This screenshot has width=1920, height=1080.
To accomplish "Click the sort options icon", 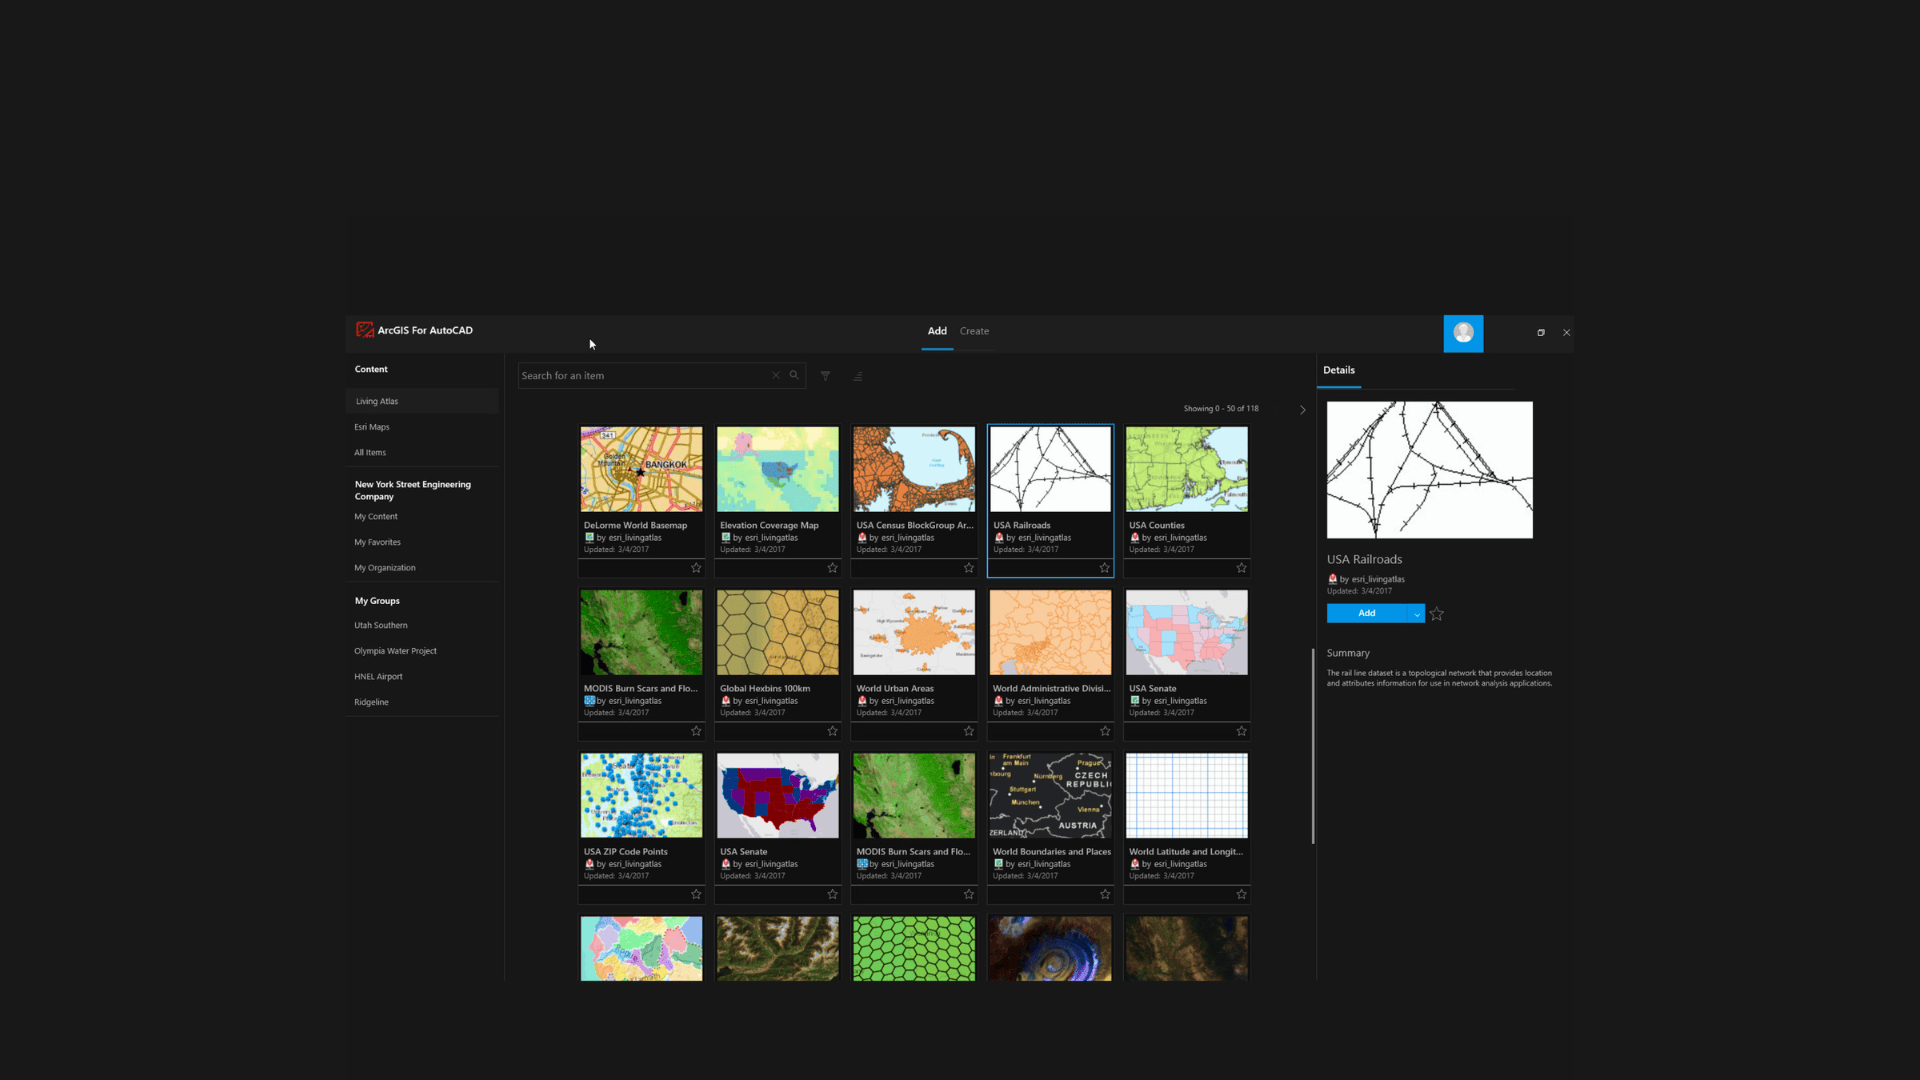I will (857, 376).
